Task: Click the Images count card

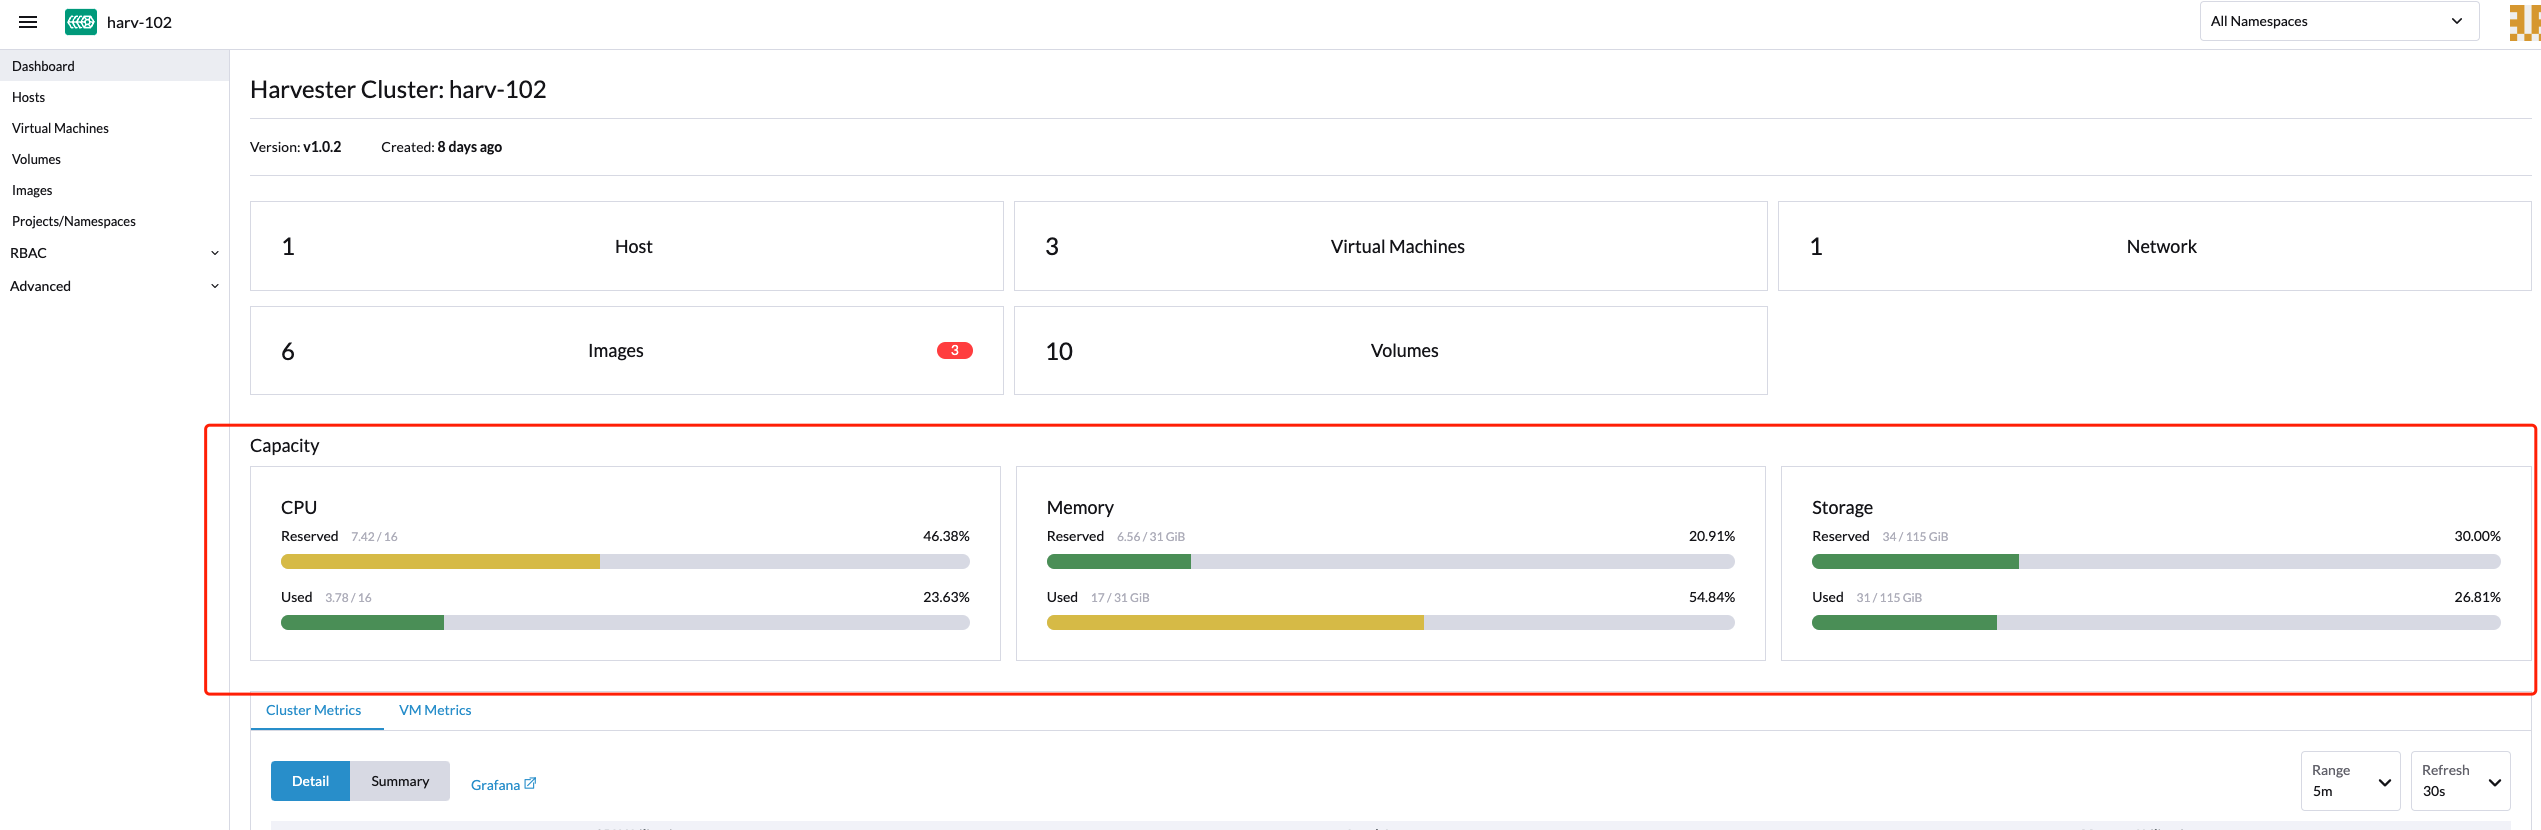Action: pos(627,350)
